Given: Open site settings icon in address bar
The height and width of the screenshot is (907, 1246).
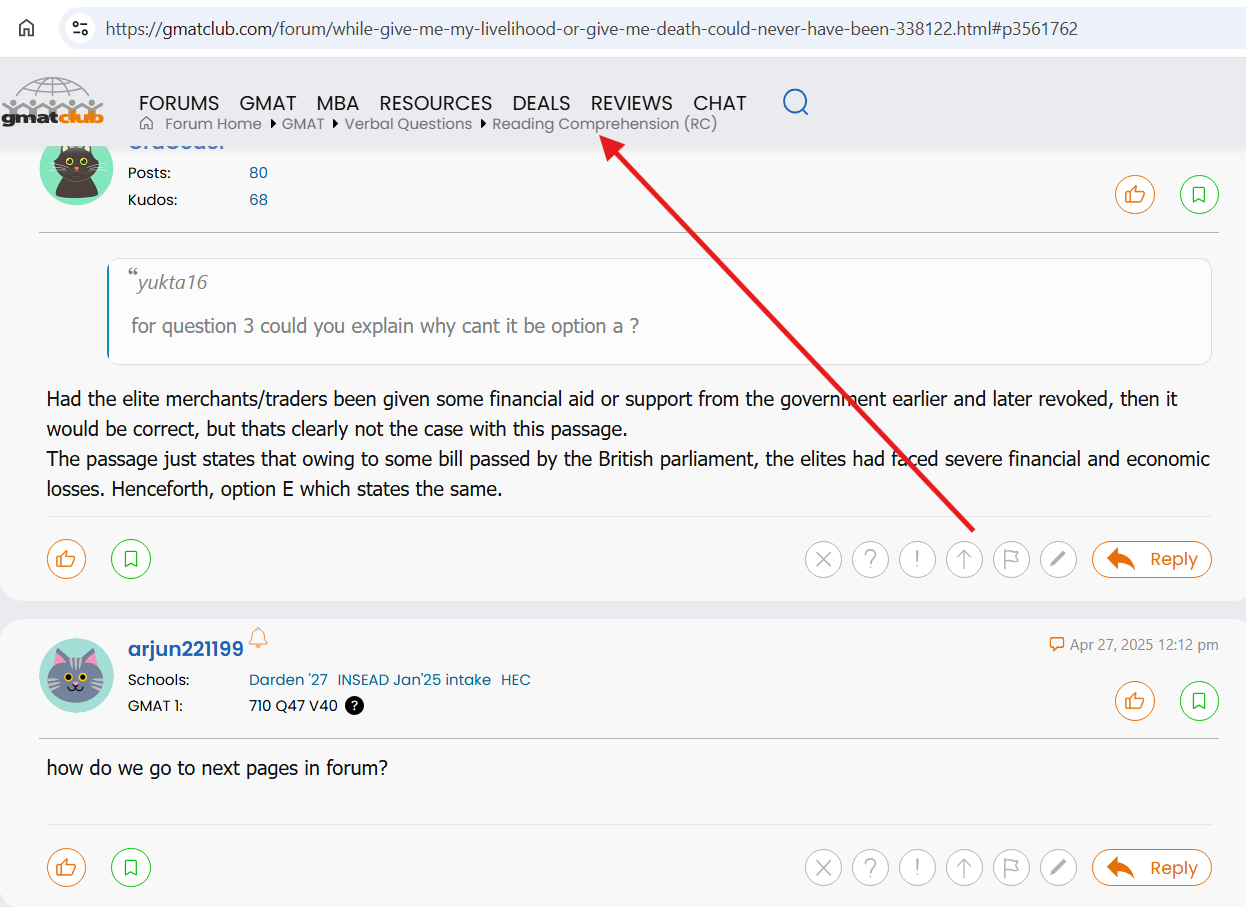Looking at the screenshot, I should [x=80, y=29].
